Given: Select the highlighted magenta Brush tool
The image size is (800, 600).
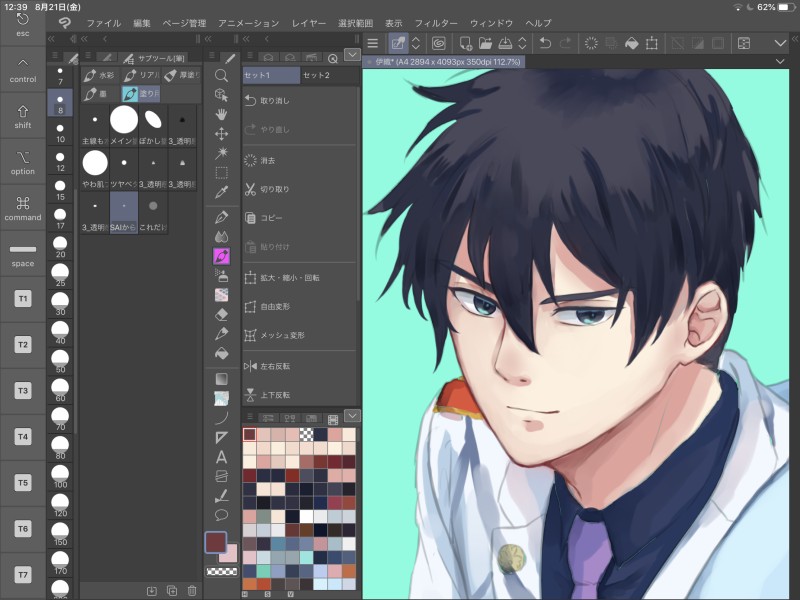Looking at the screenshot, I should 221,256.
